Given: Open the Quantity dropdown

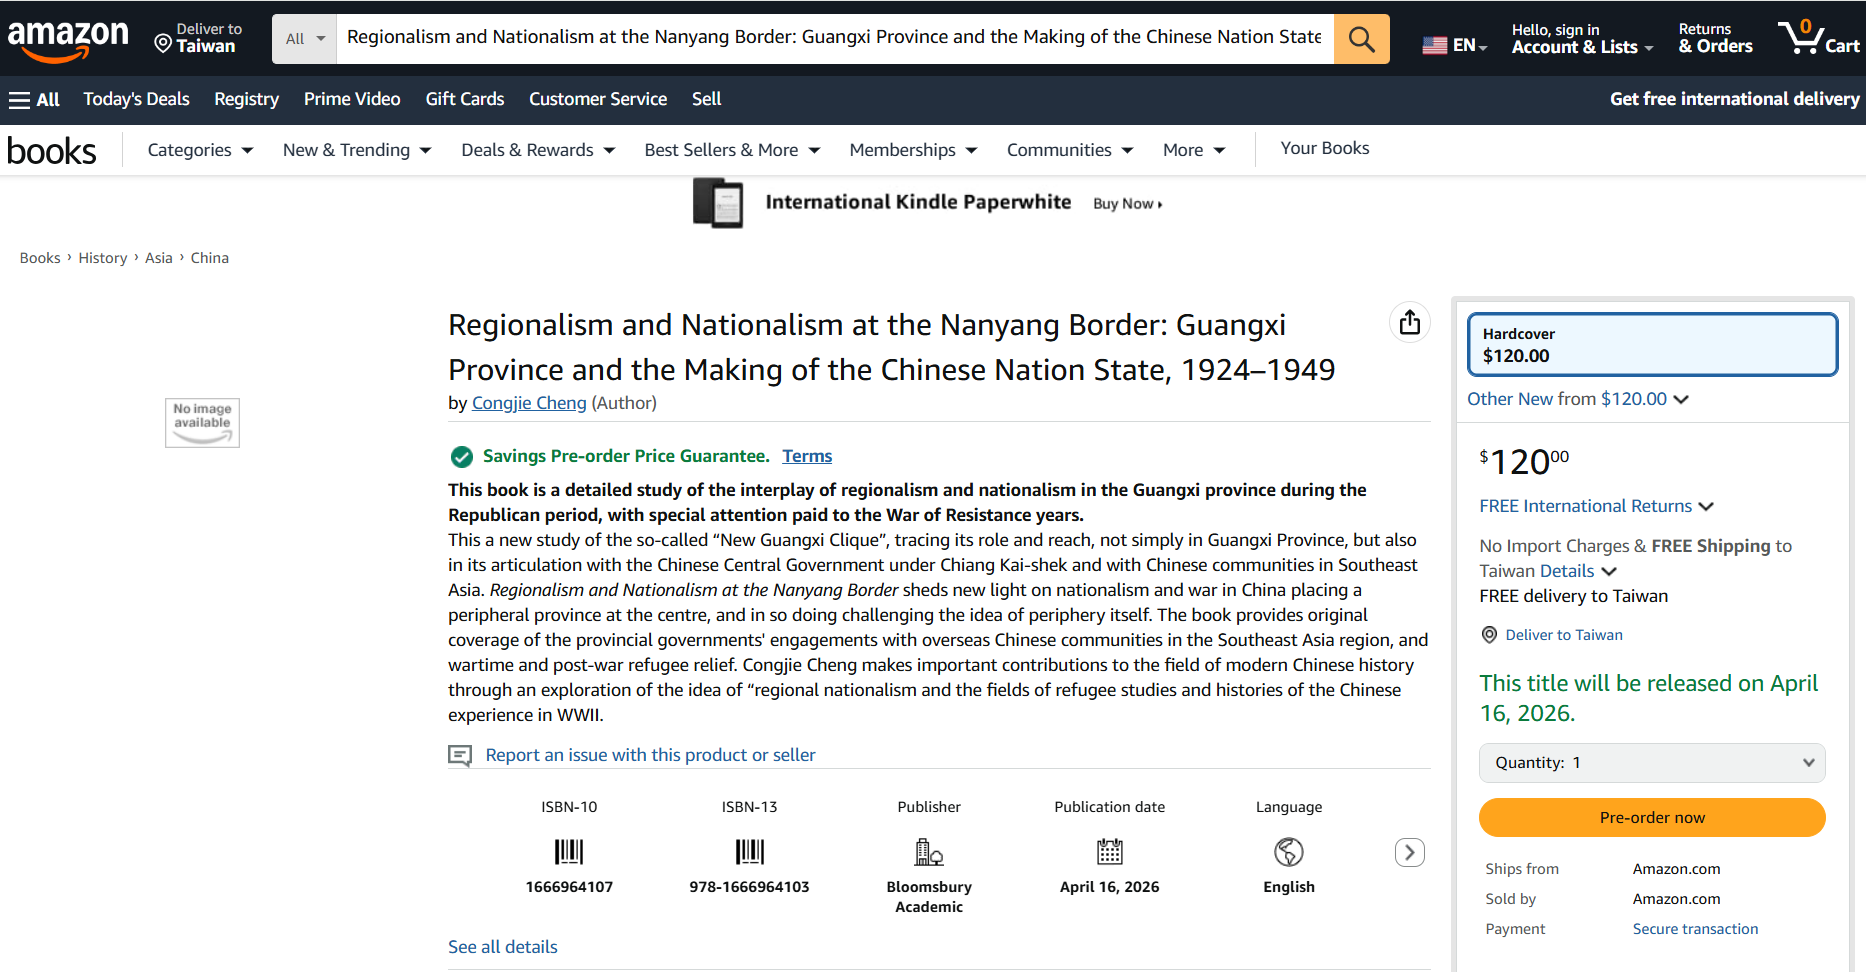Looking at the screenshot, I should coord(1651,763).
